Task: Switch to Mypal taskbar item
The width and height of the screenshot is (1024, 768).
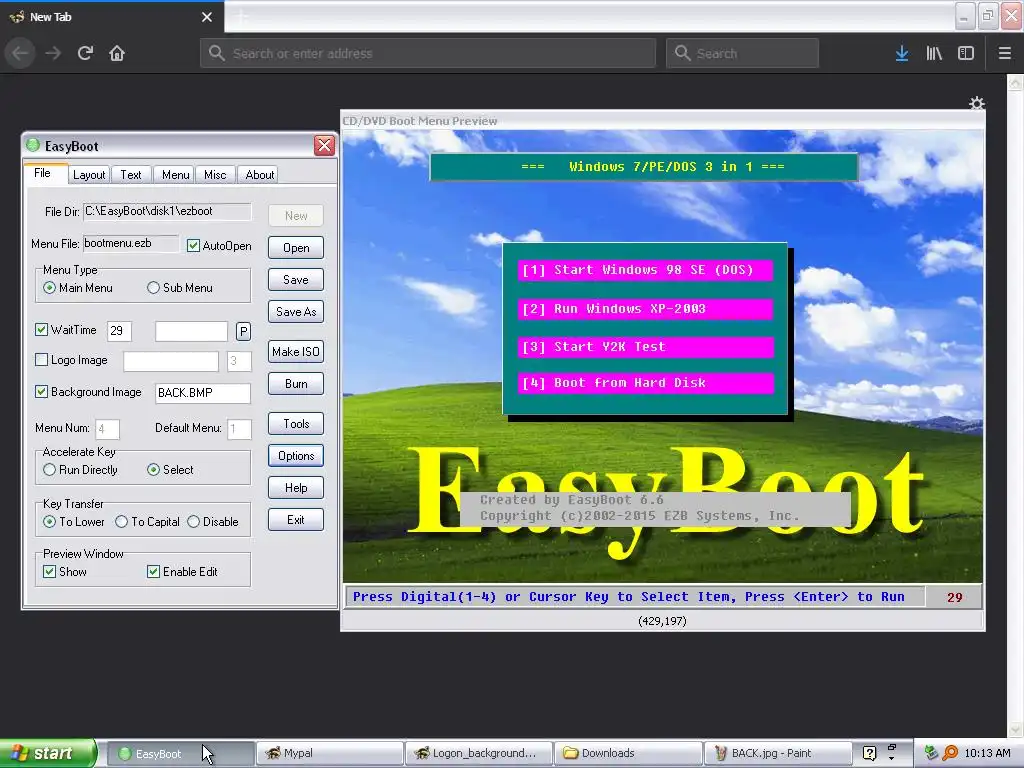Action: tap(329, 754)
